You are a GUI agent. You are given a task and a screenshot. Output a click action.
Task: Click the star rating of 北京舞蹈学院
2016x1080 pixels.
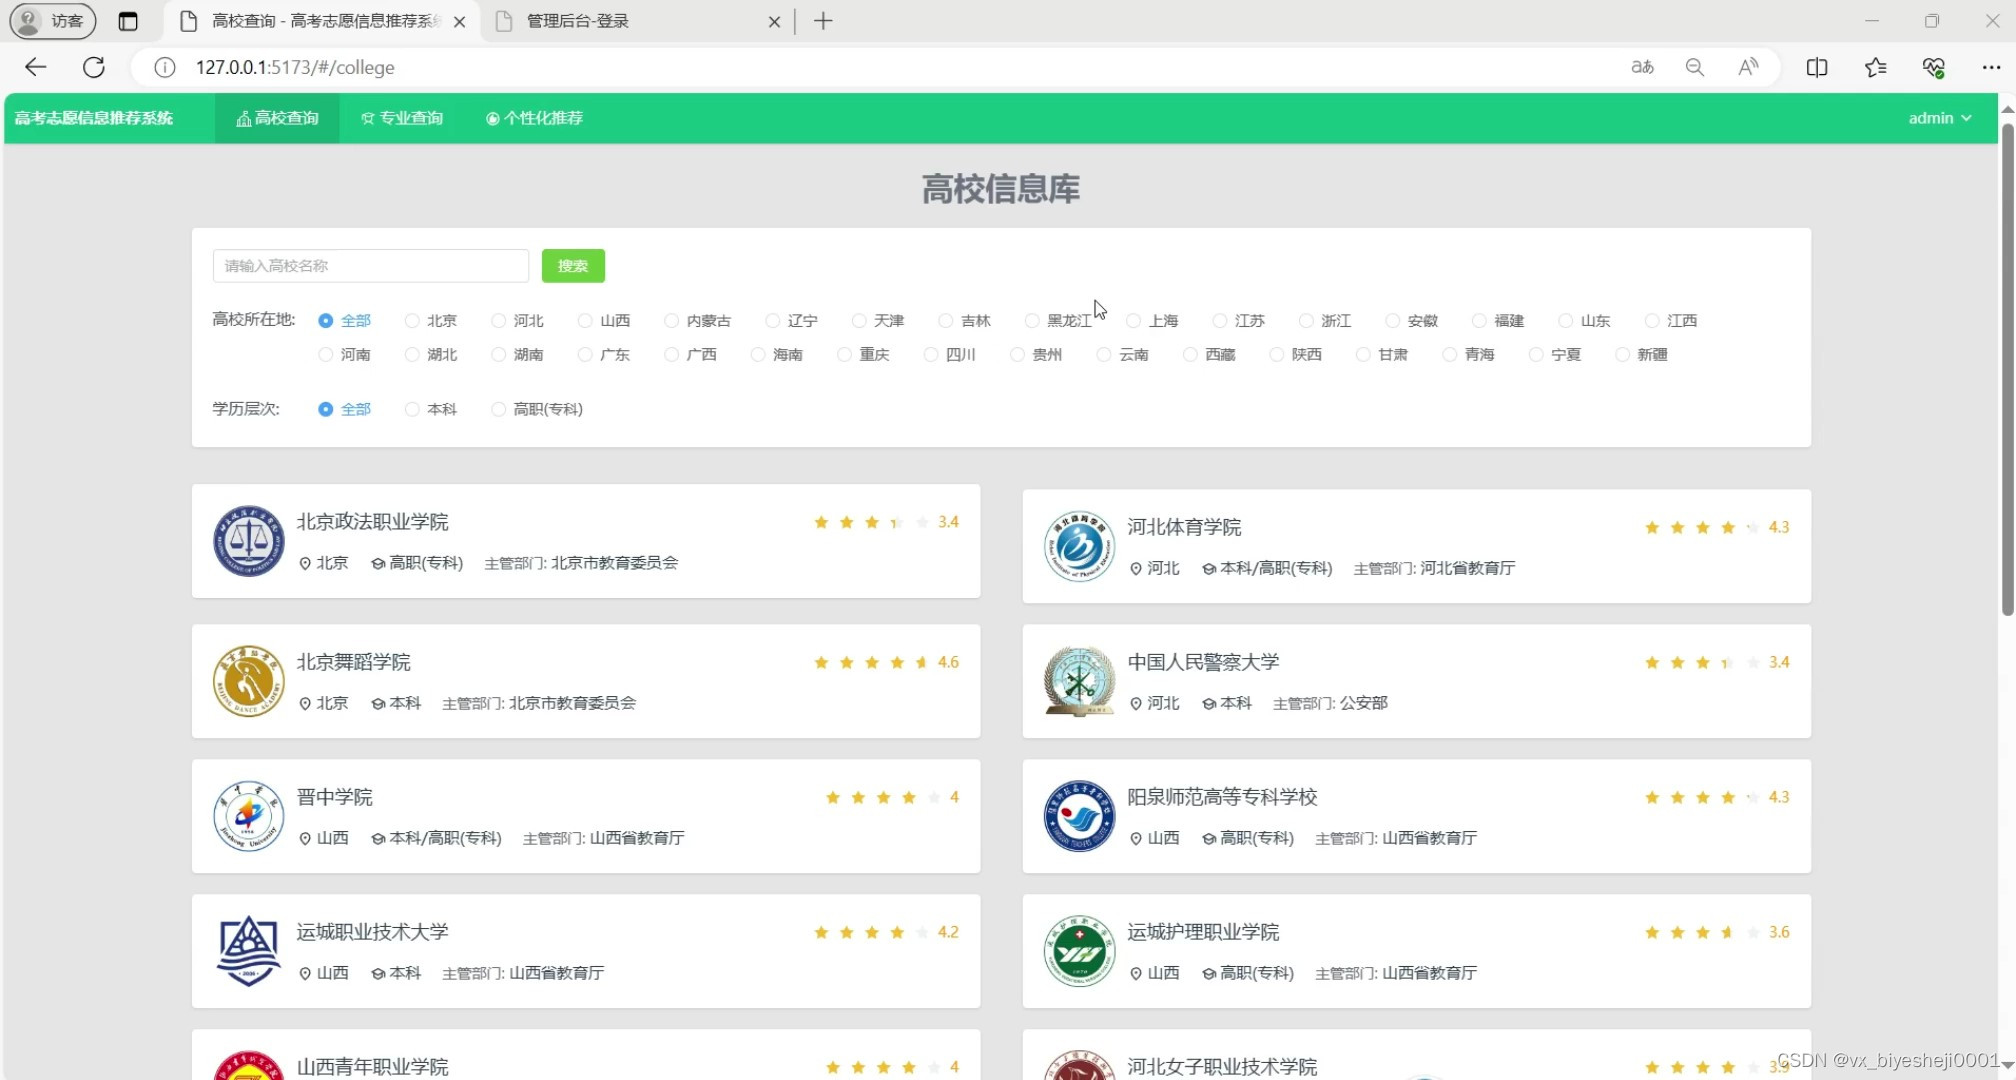coord(871,662)
